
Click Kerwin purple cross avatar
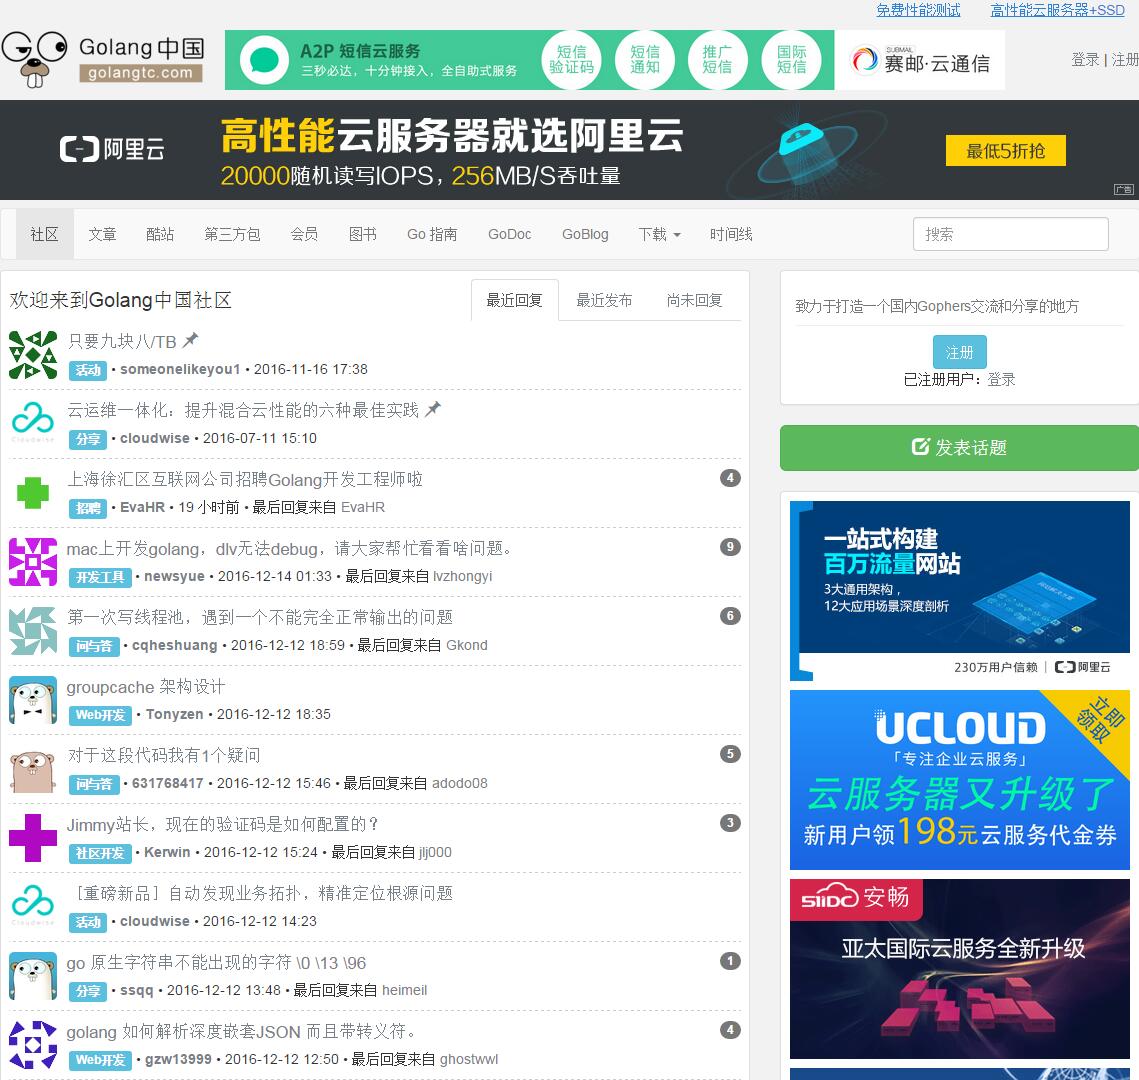point(33,838)
